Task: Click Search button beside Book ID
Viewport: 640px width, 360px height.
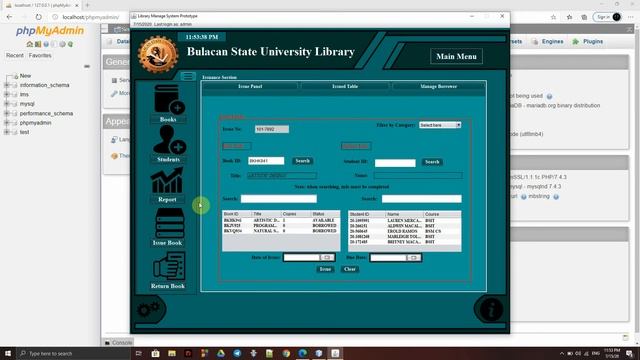Action: [x=302, y=161]
